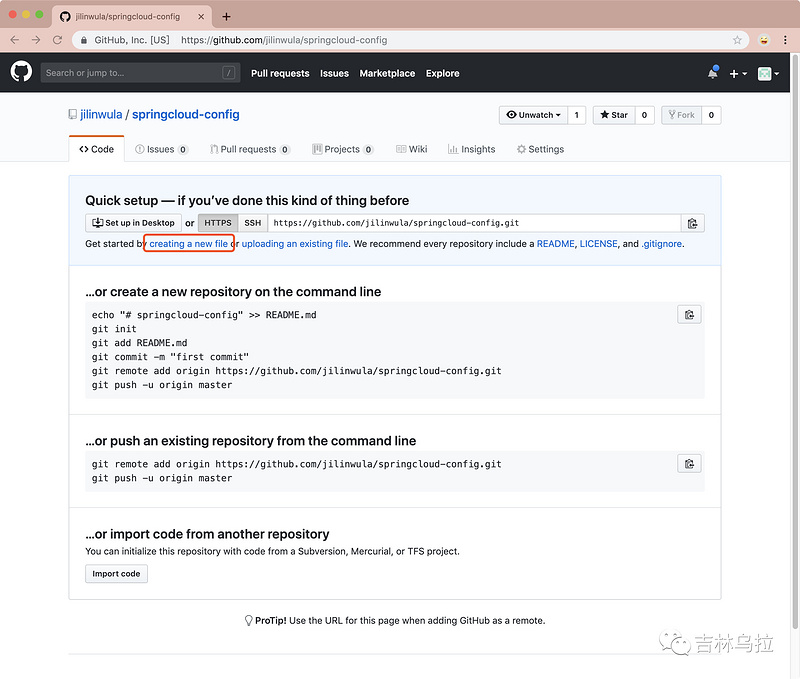Open the Insights tab
800x679 pixels.
[x=471, y=149]
